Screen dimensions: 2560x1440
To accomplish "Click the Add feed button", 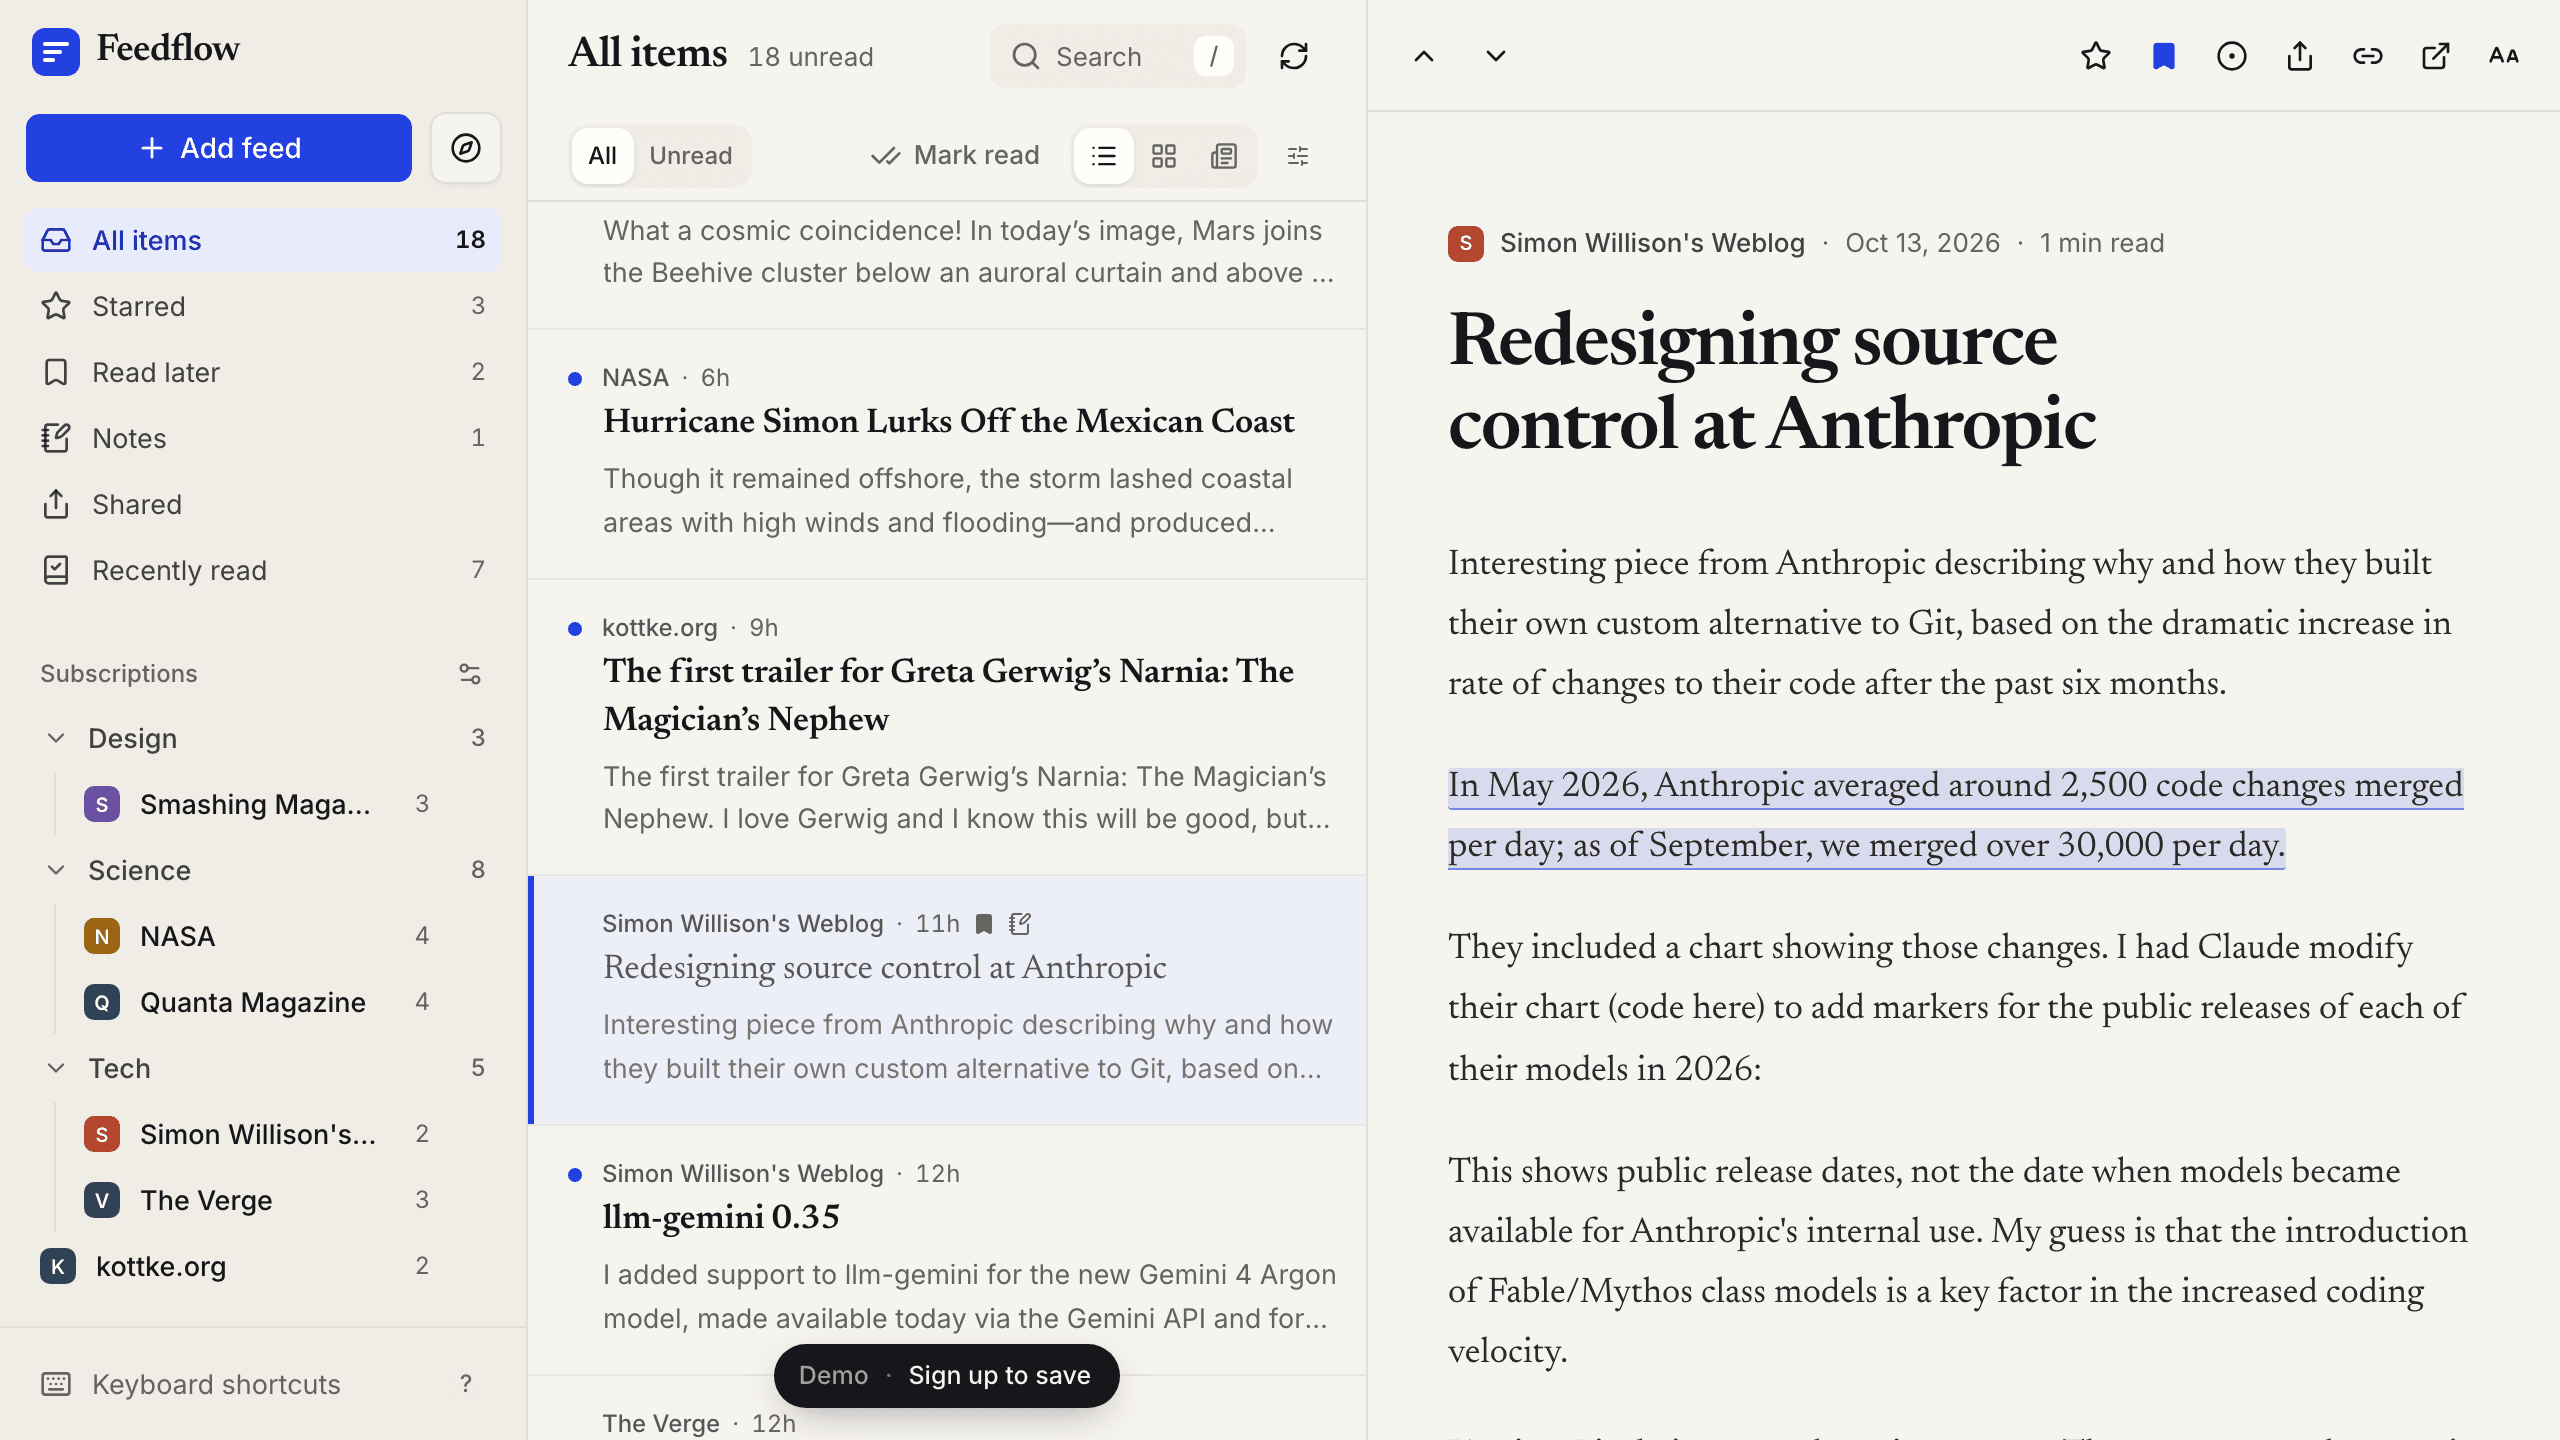I will click(219, 148).
